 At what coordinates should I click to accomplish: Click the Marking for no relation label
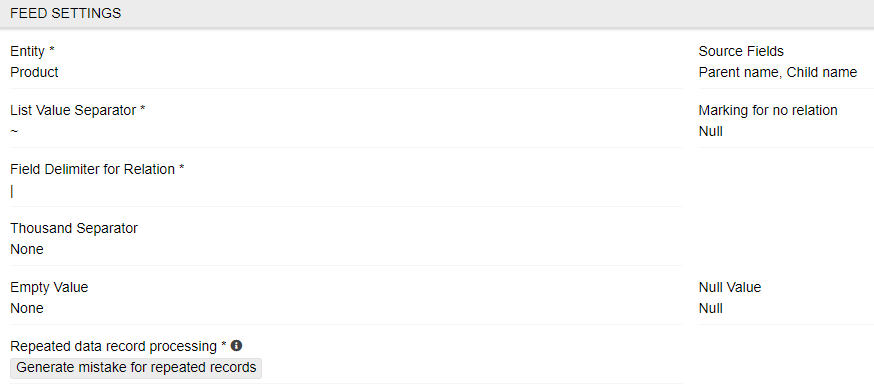pyautogui.click(x=768, y=110)
